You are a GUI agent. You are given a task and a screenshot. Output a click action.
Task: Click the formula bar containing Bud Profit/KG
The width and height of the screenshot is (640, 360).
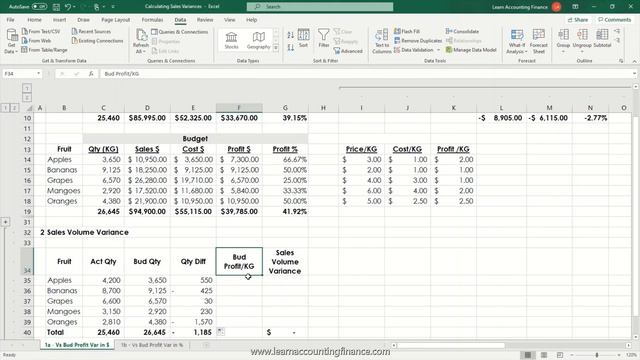click(x=365, y=73)
